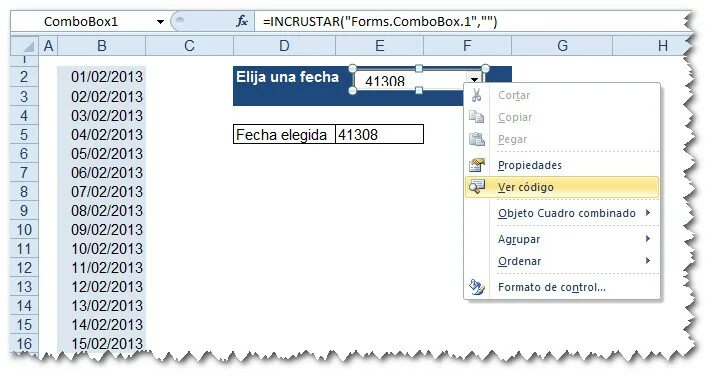712x378 pixels.
Task: Expand the Agrupar submenu arrow
Action: point(648,238)
